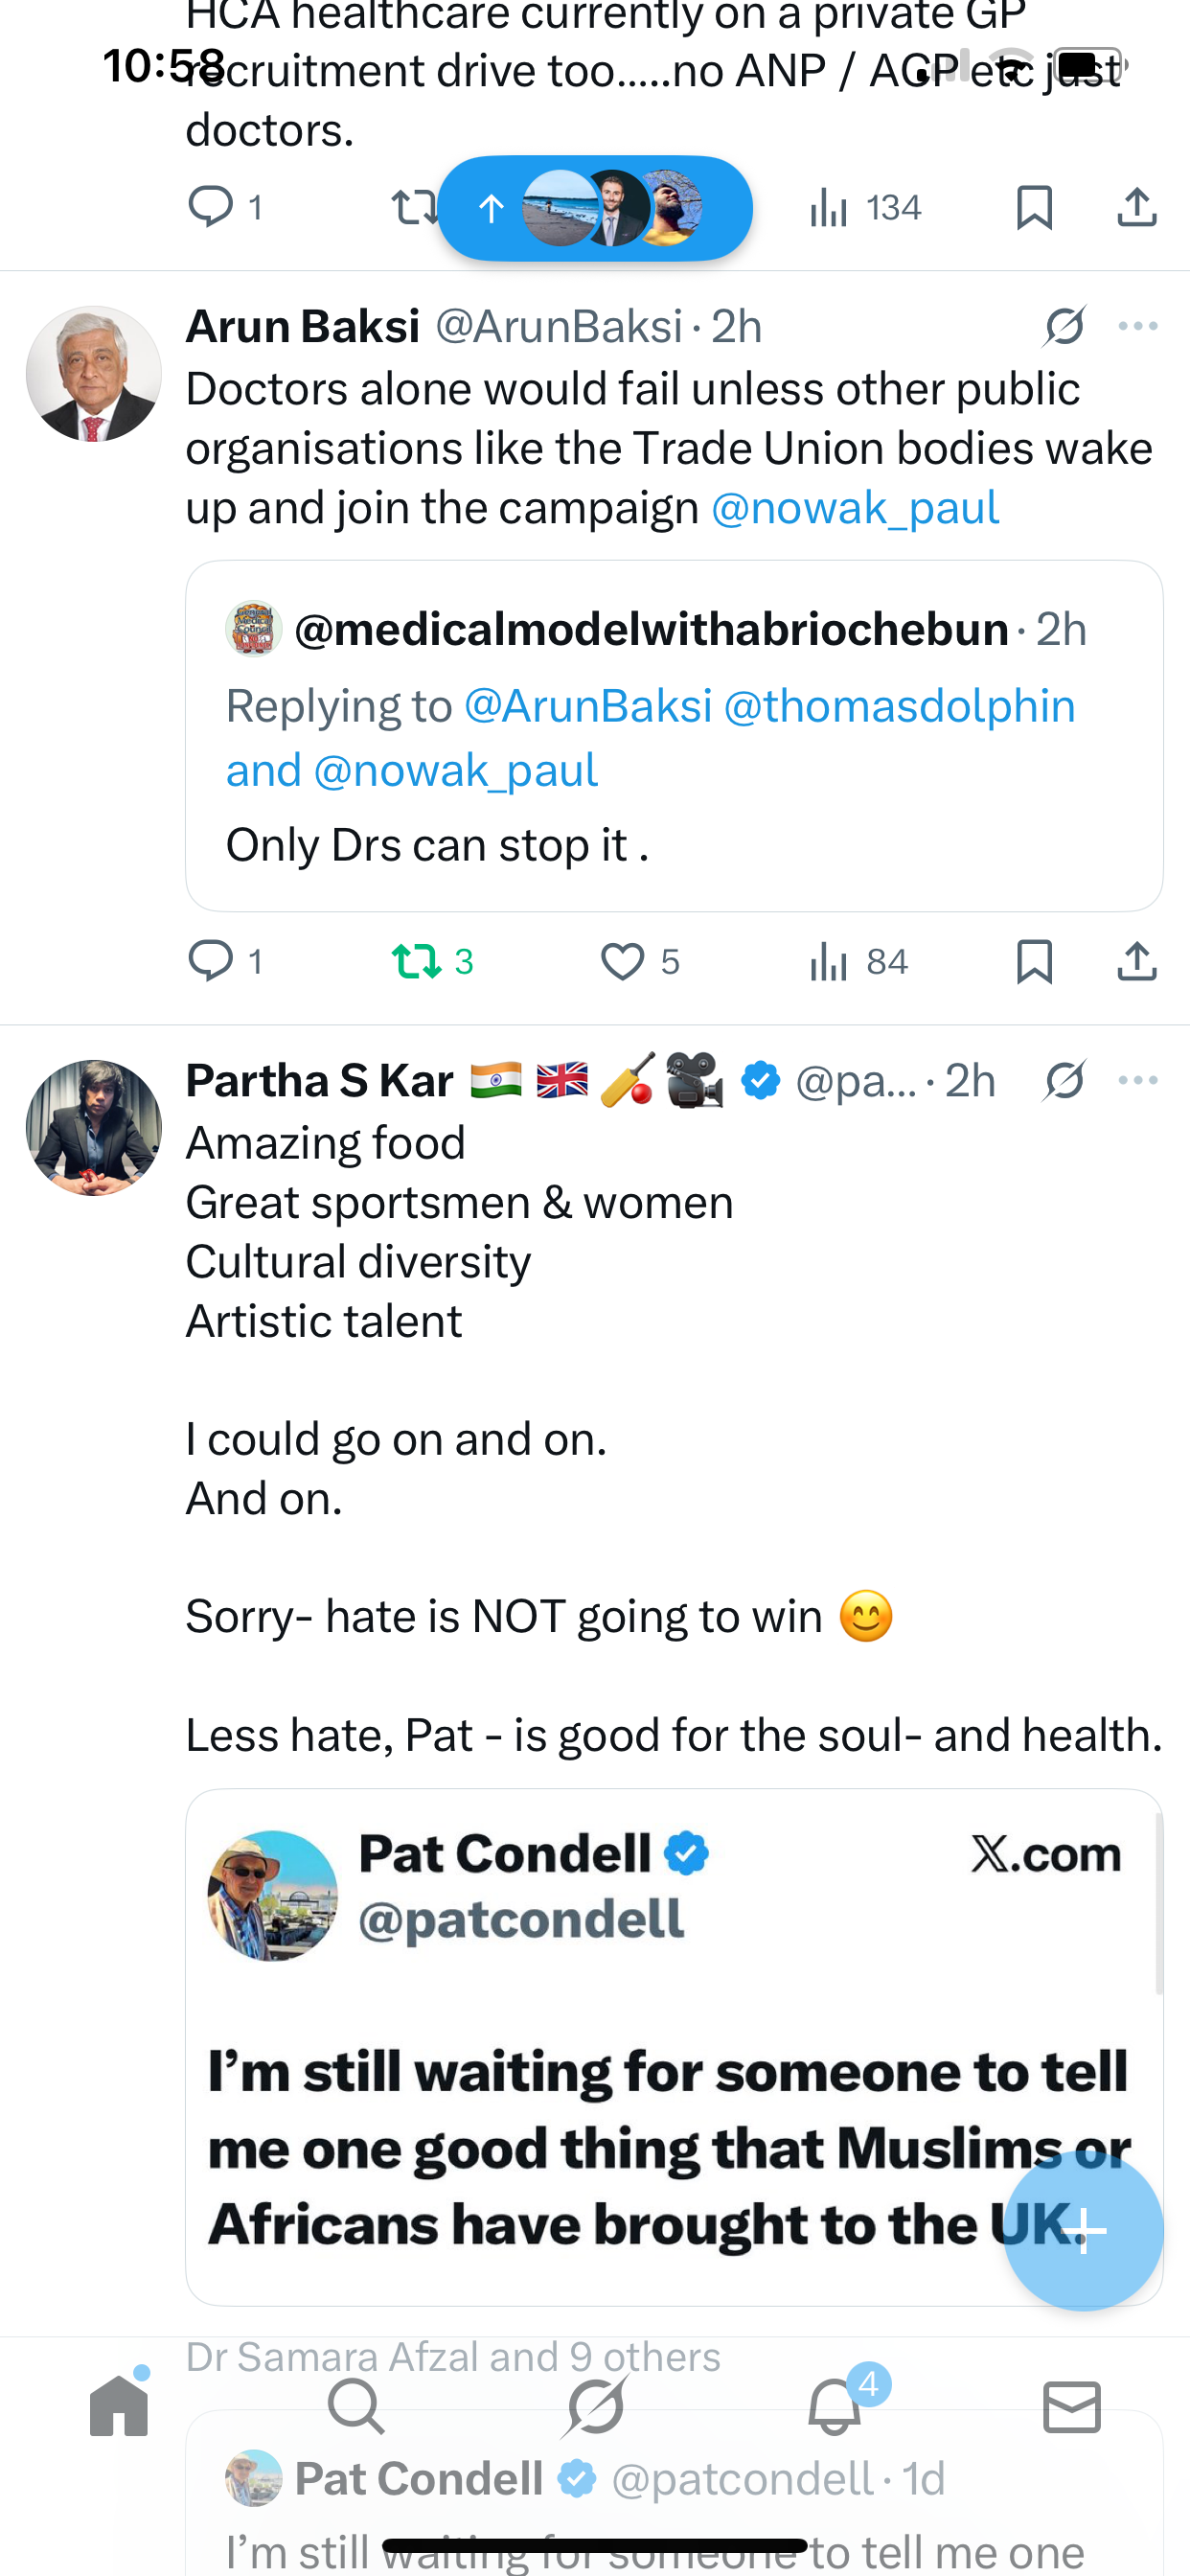Image resolution: width=1190 pixels, height=2576 pixels.
Task: Open Arun Baksi's profile picture
Action: pyautogui.click(x=94, y=374)
